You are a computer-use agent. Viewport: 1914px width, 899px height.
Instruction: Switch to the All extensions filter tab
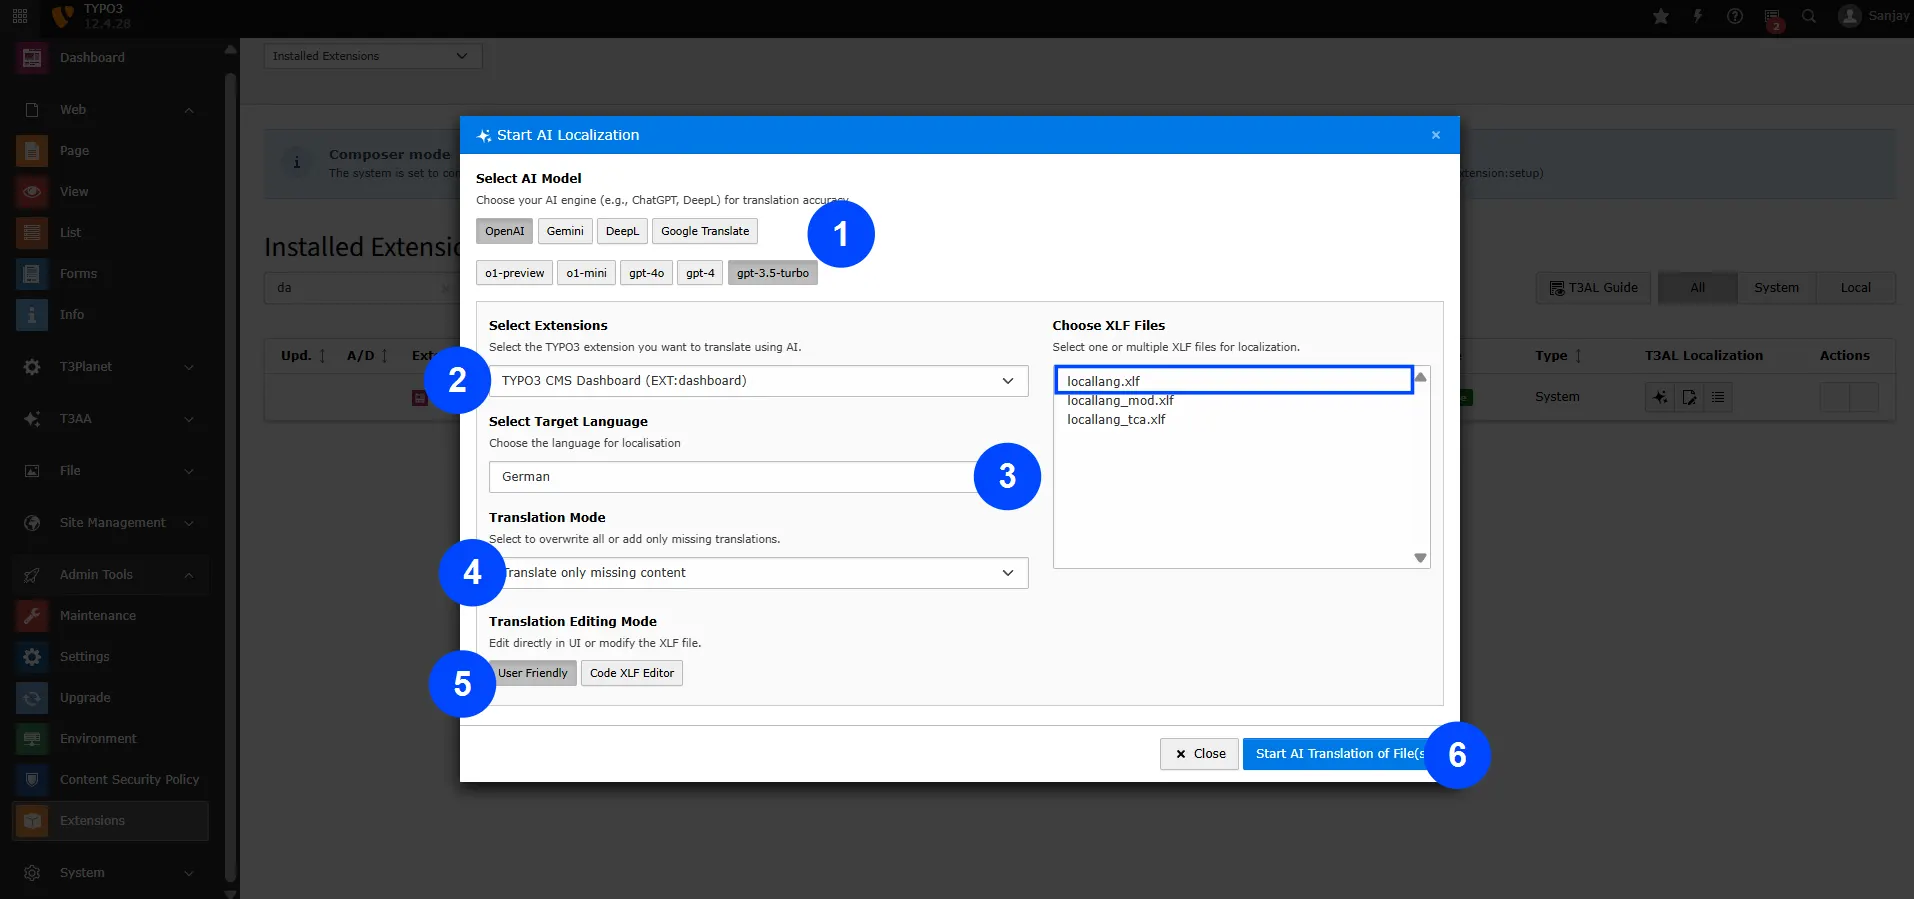(x=1698, y=288)
